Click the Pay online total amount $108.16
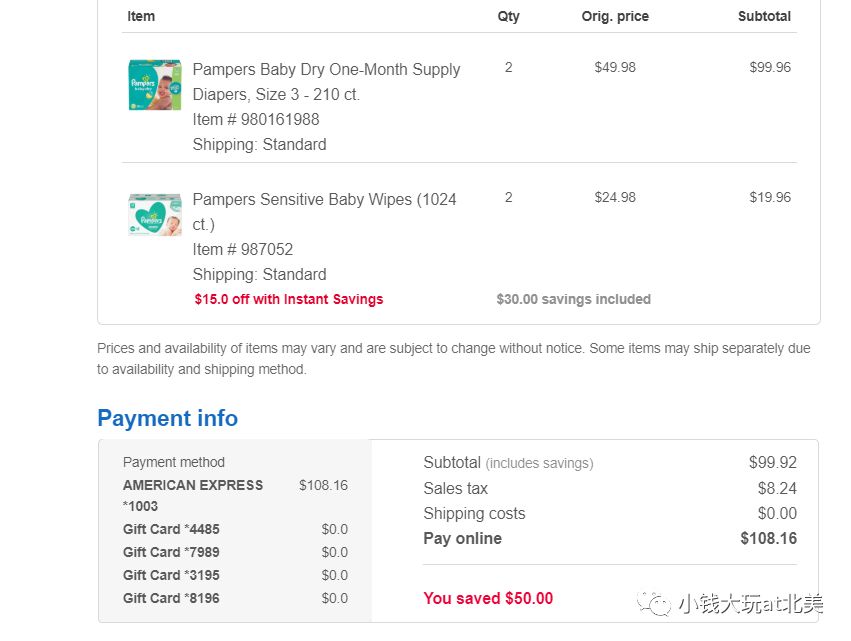 tap(768, 538)
